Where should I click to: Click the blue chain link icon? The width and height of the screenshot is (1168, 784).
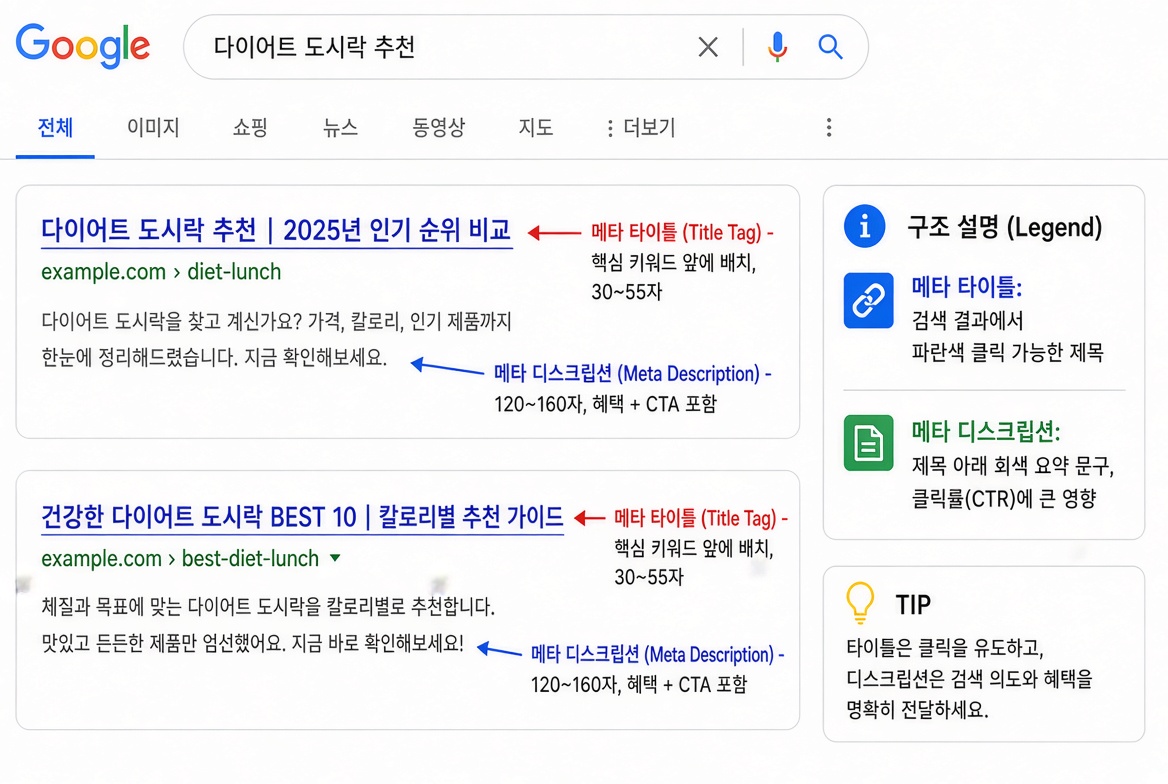click(869, 300)
